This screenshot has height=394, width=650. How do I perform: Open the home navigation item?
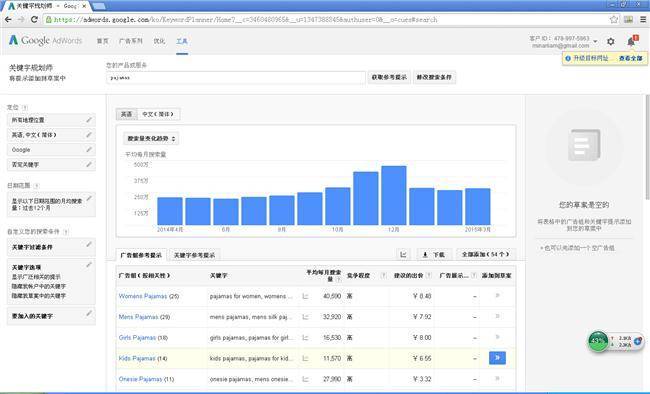[x=102, y=41]
